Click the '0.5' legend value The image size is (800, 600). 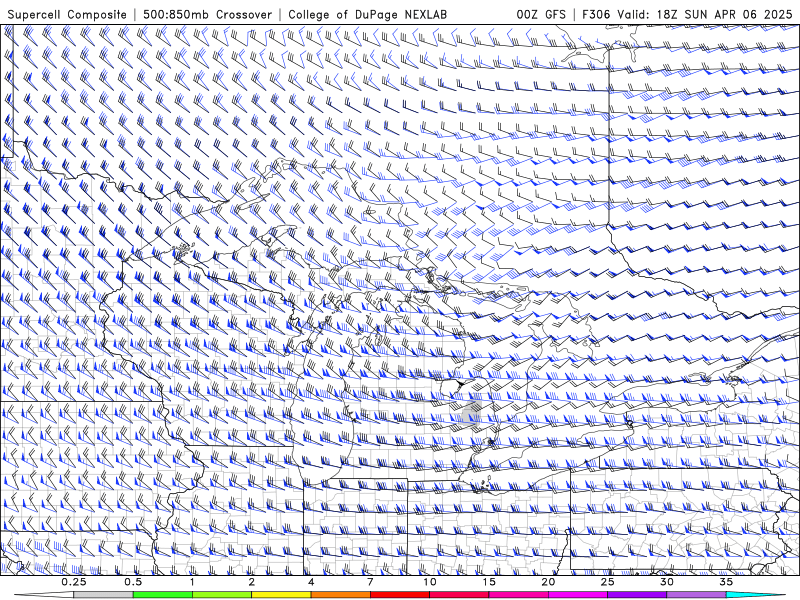(x=133, y=582)
